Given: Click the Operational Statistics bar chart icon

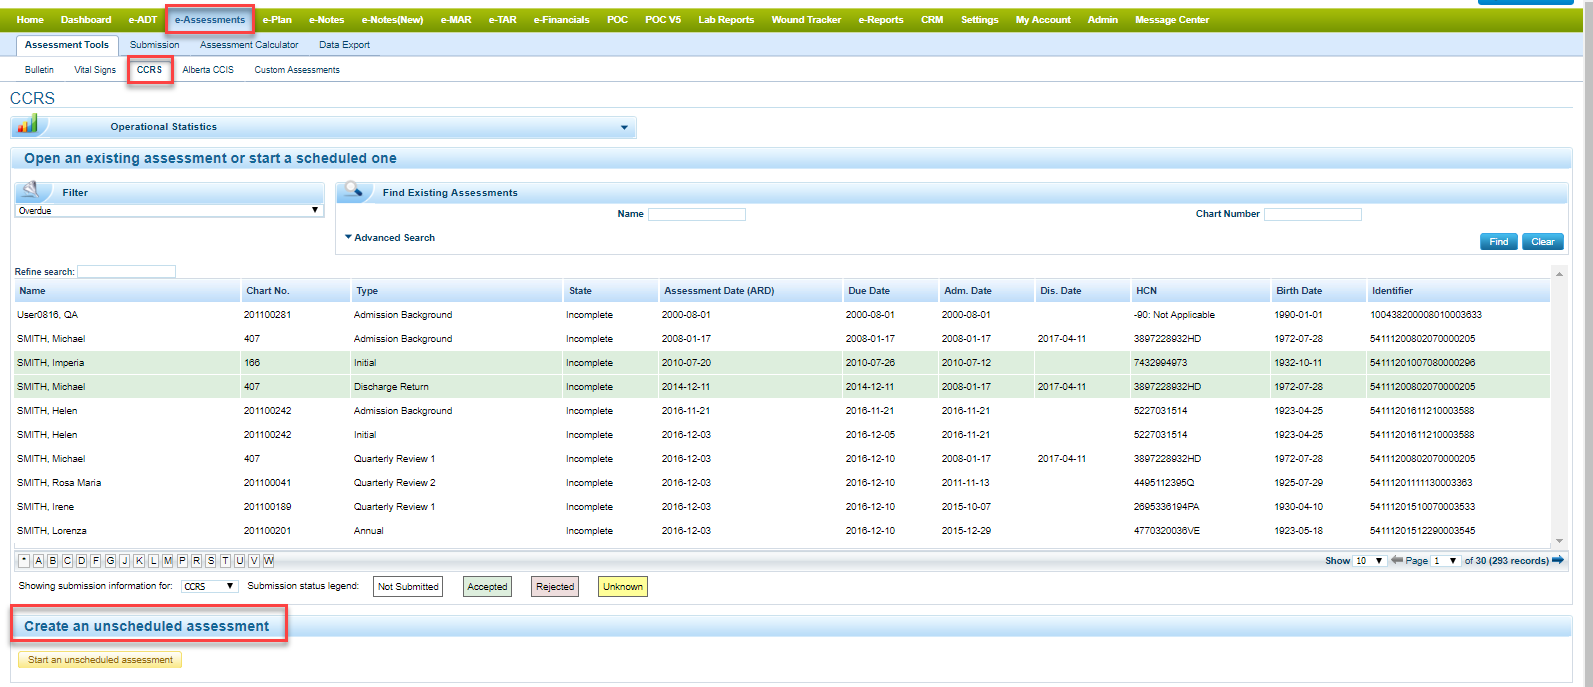Looking at the screenshot, I should click(27, 124).
